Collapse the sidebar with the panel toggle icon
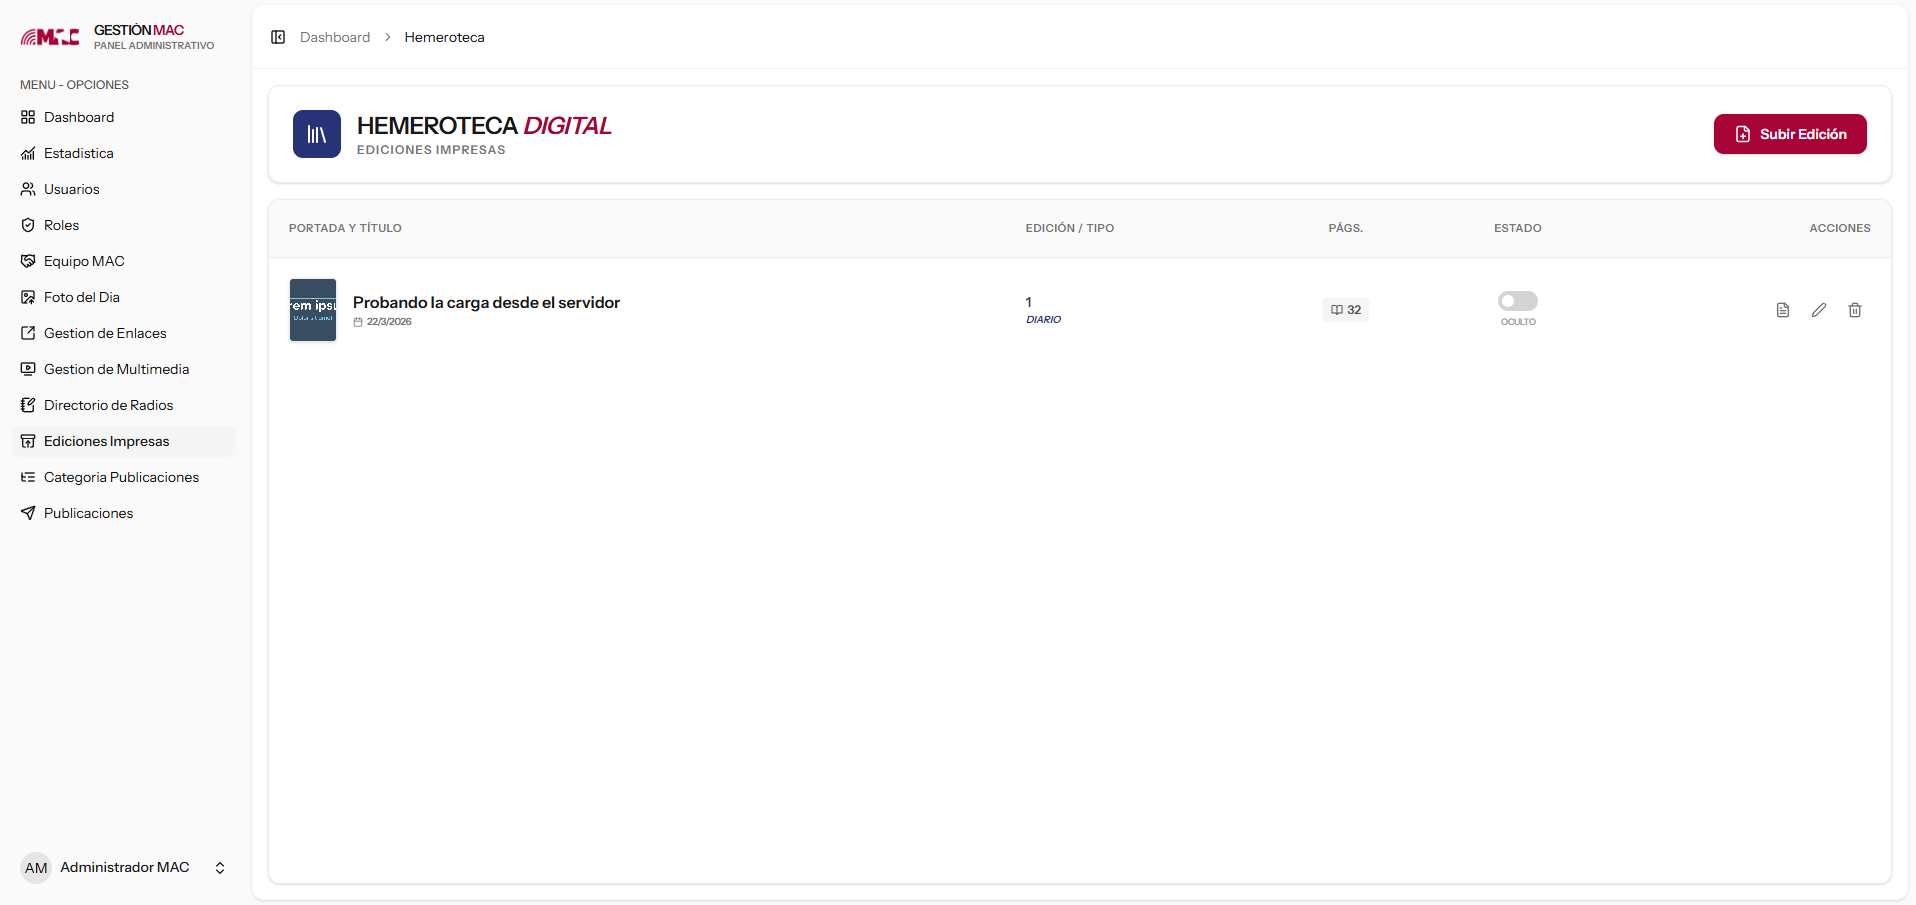The height and width of the screenshot is (905, 1916). (278, 37)
